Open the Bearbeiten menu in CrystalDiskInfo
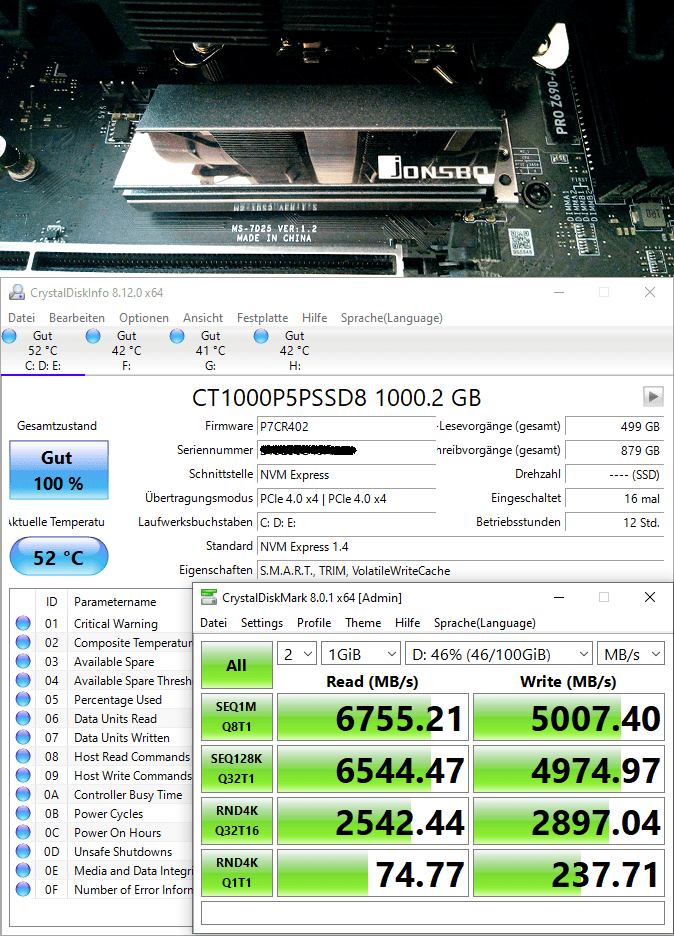 [x=76, y=318]
